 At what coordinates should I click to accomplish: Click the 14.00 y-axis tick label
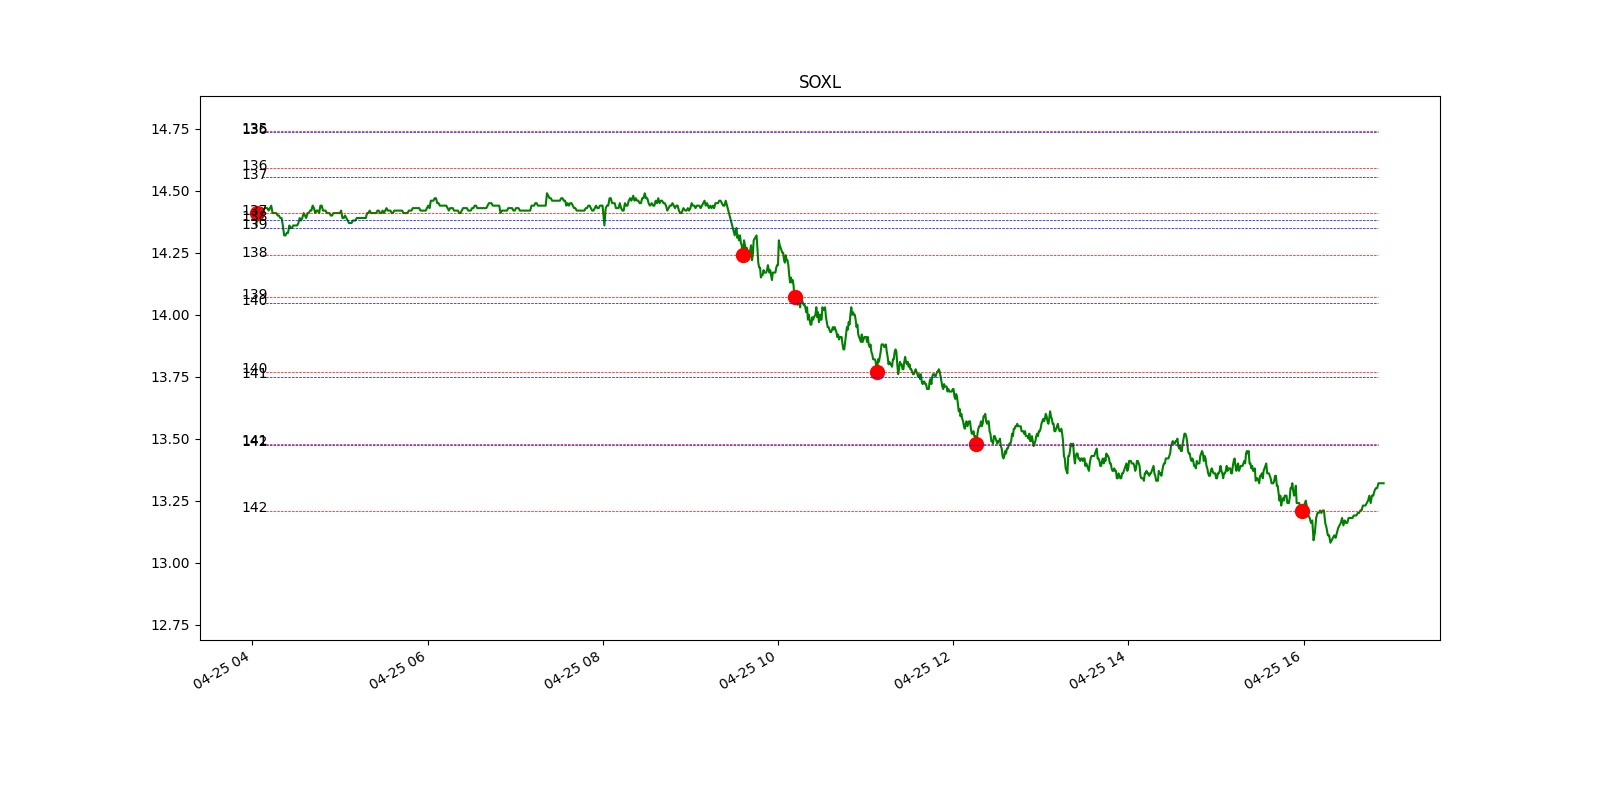pyautogui.click(x=169, y=315)
